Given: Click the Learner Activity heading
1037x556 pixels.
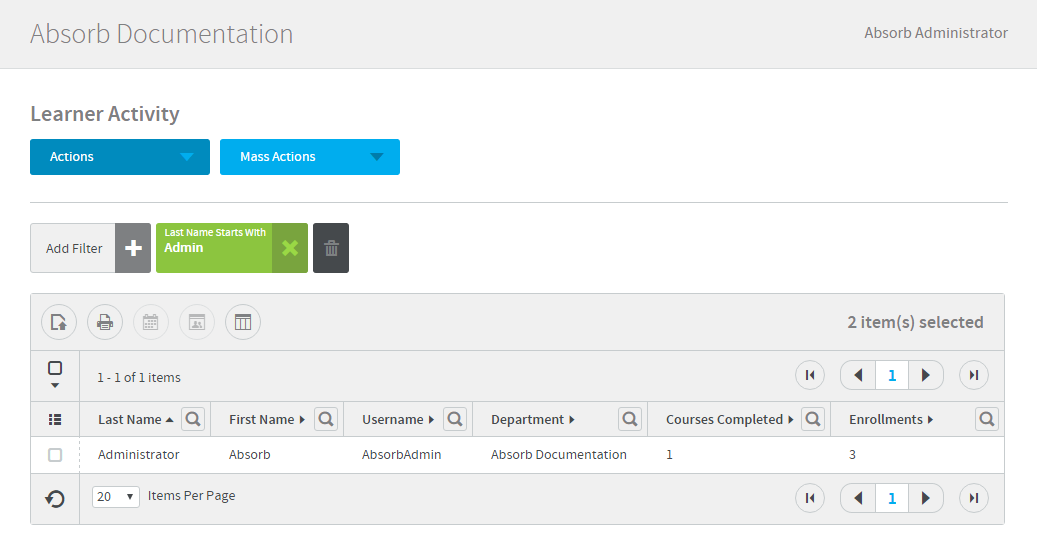Looking at the screenshot, I should (x=105, y=114).
